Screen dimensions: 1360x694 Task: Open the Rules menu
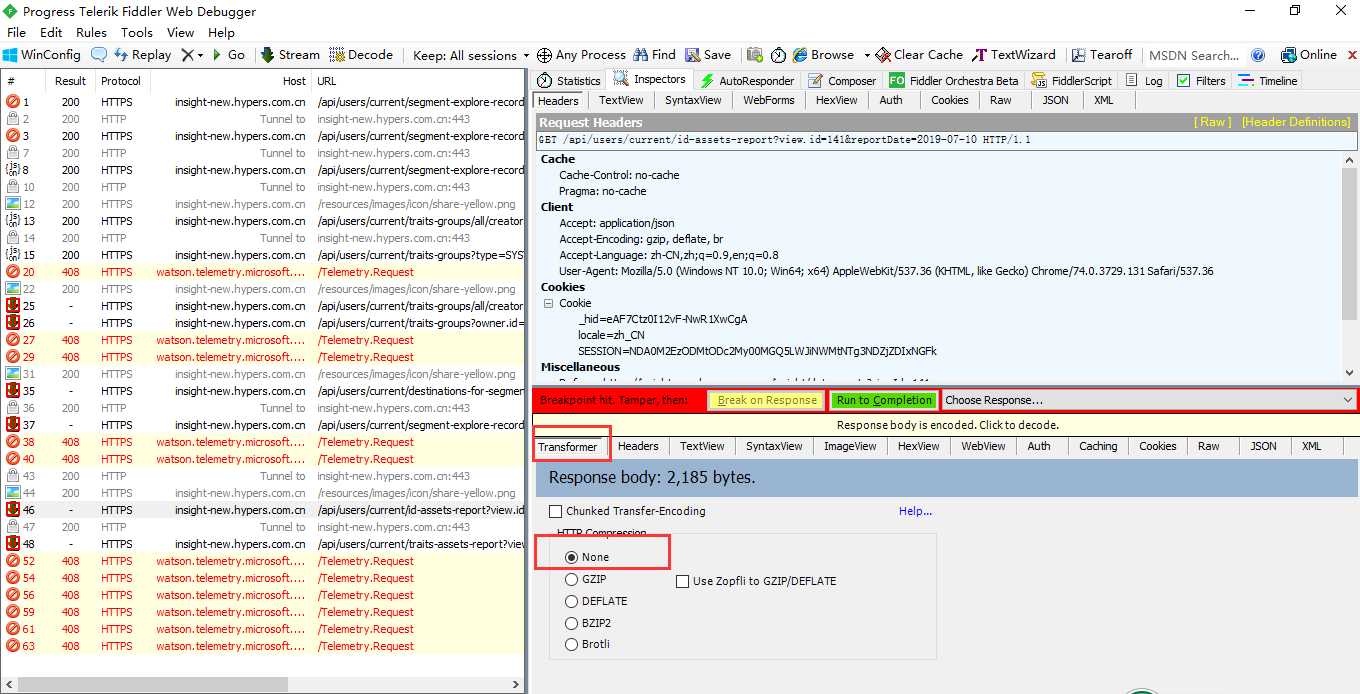click(91, 32)
